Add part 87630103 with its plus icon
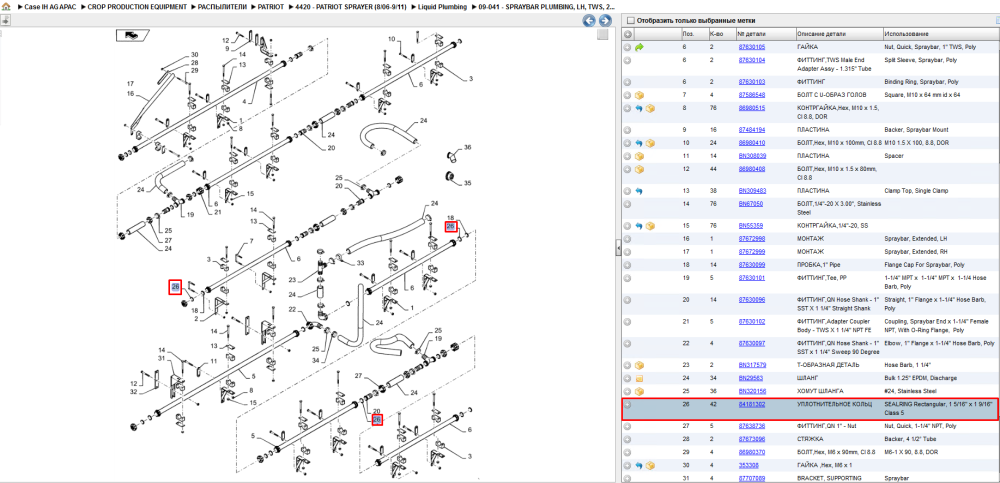 pyautogui.click(x=628, y=82)
